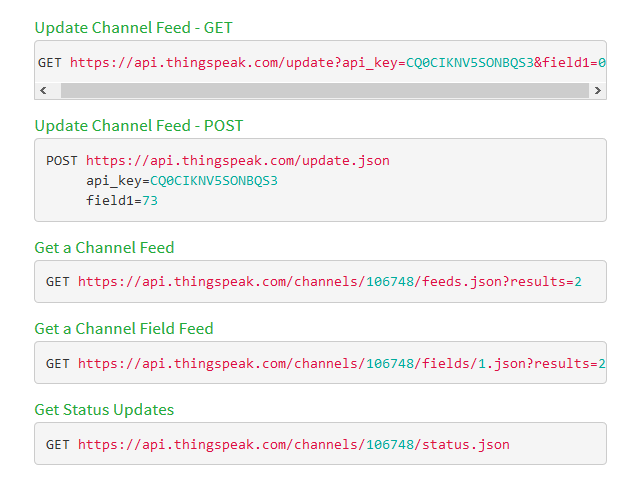638x499 pixels.
Task: Click the 'Get a Channel Feed' heading
Action: pyautogui.click(x=104, y=247)
